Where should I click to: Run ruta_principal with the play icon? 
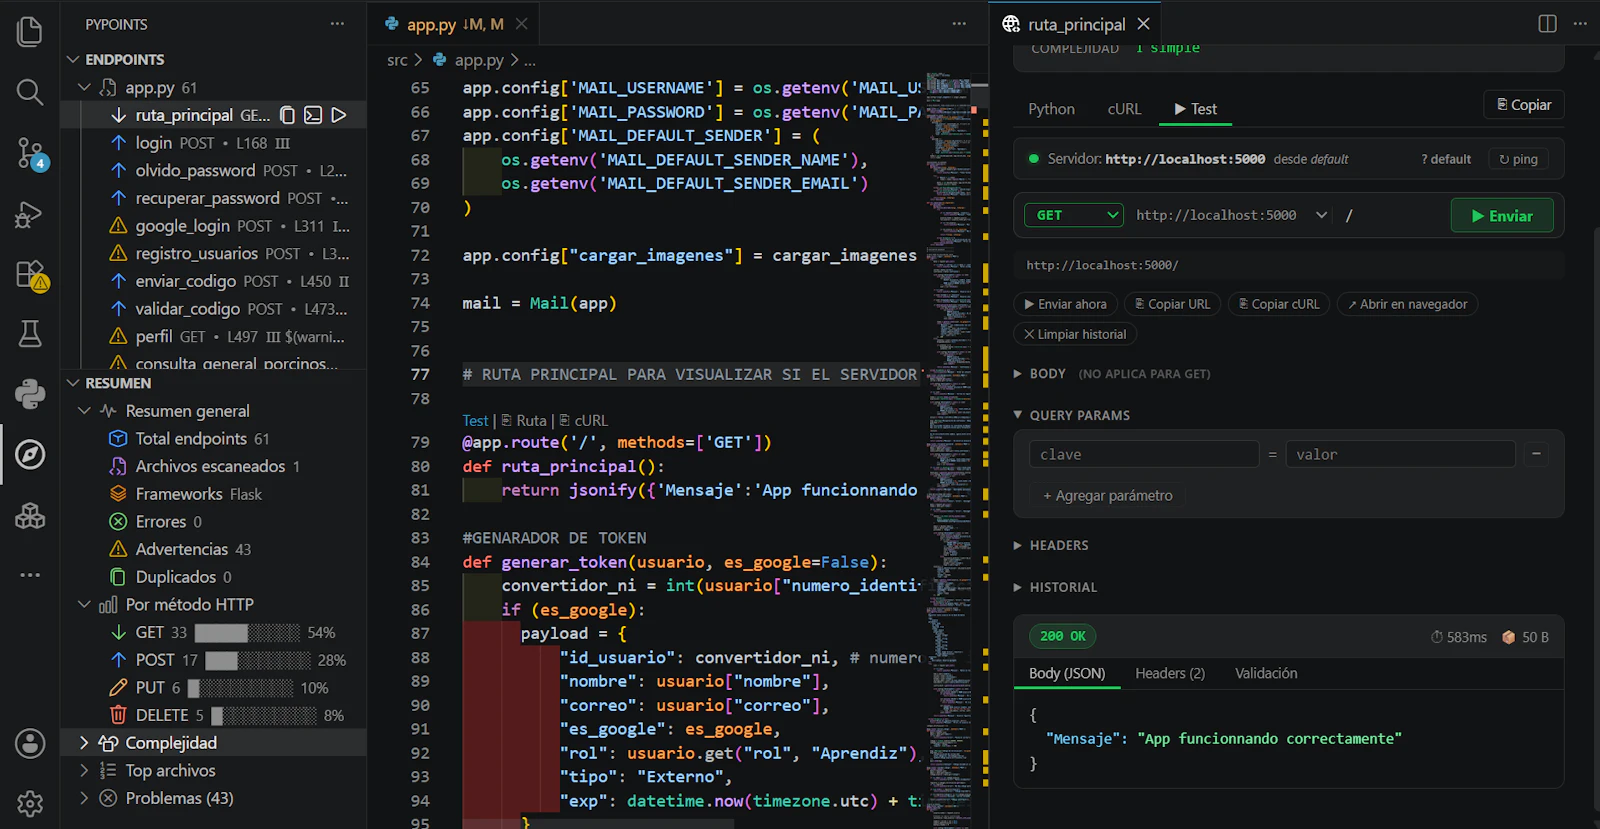[x=339, y=115]
